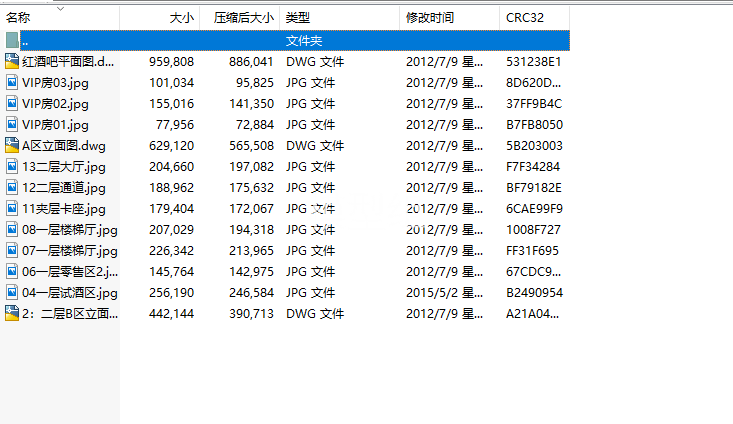Select the image icon of 13二层大厅.jpg
The width and height of the screenshot is (733, 424).
(12, 166)
